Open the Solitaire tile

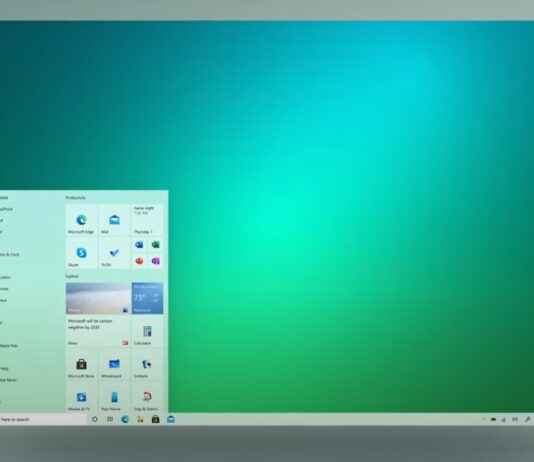click(x=147, y=364)
